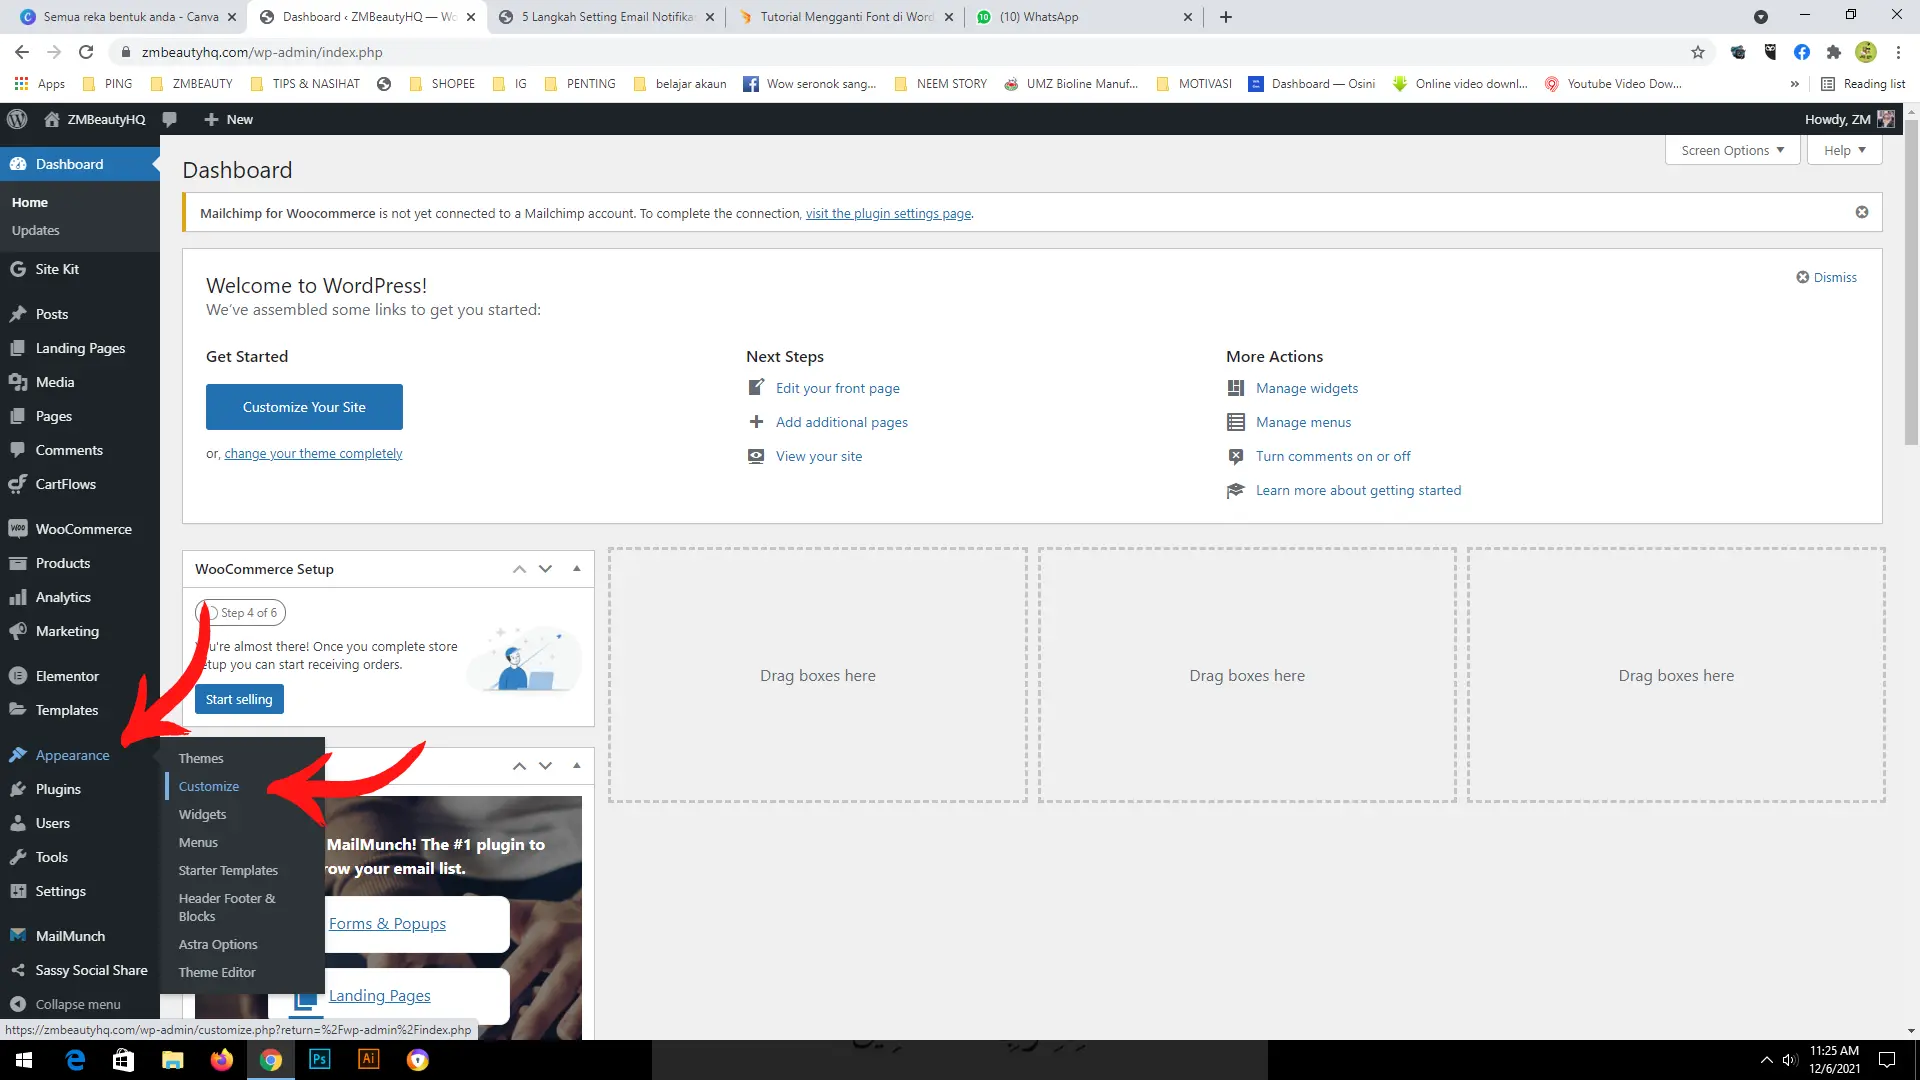Viewport: 1920px width, 1080px height.
Task: Click the ZMBeautyHQ home icon
Action: (x=52, y=119)
